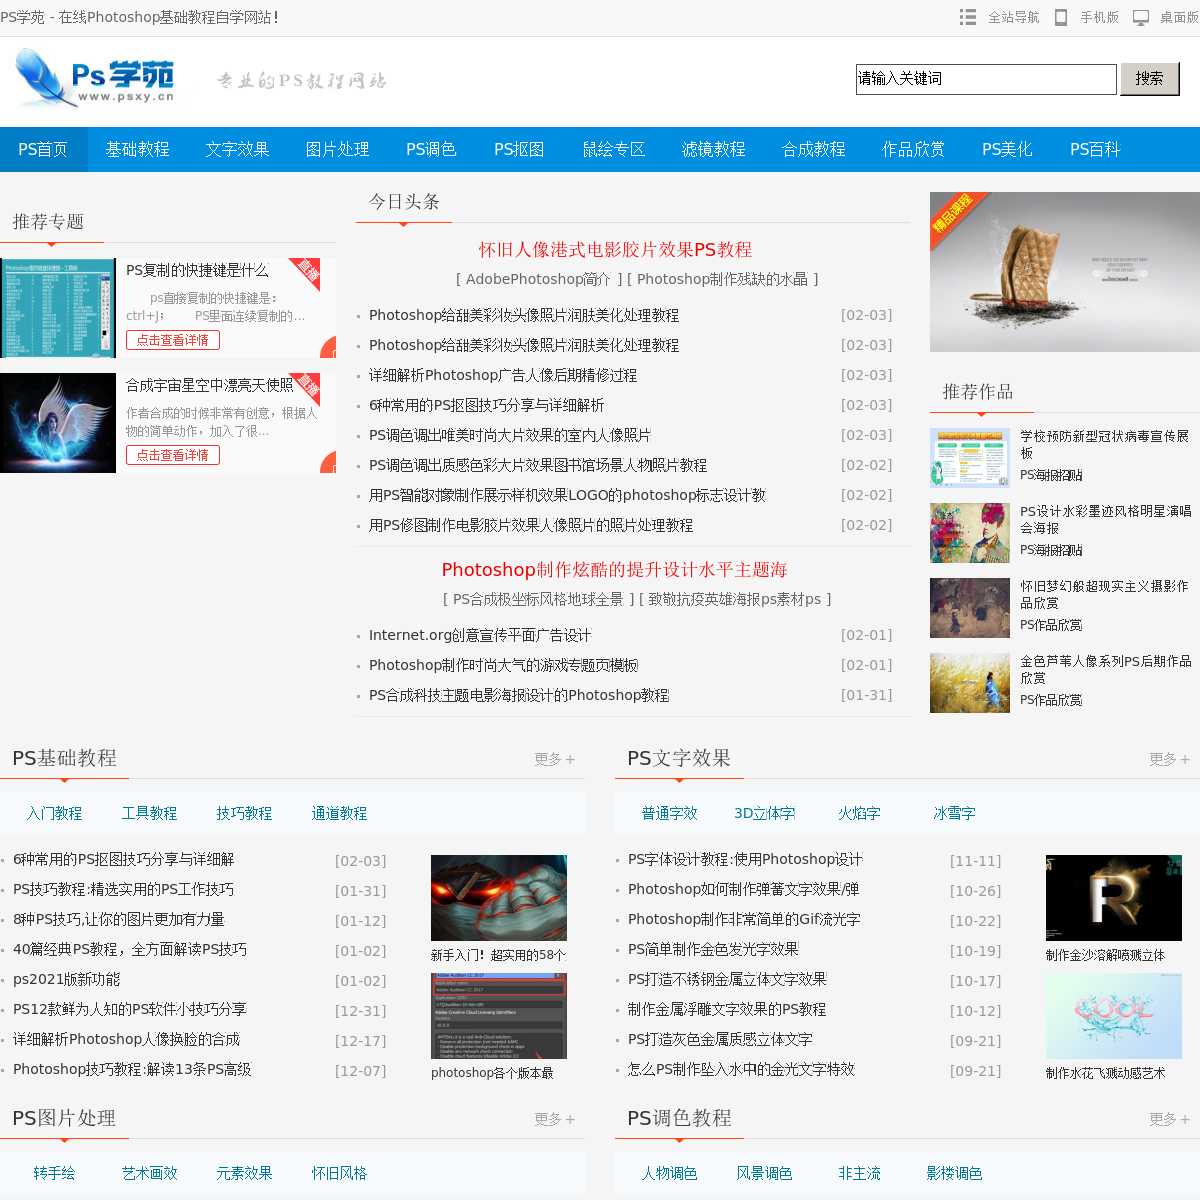Click 点击查看详情 under PS复制的快捷键
Viewport: 1200px width, 1200px height.
173,340
